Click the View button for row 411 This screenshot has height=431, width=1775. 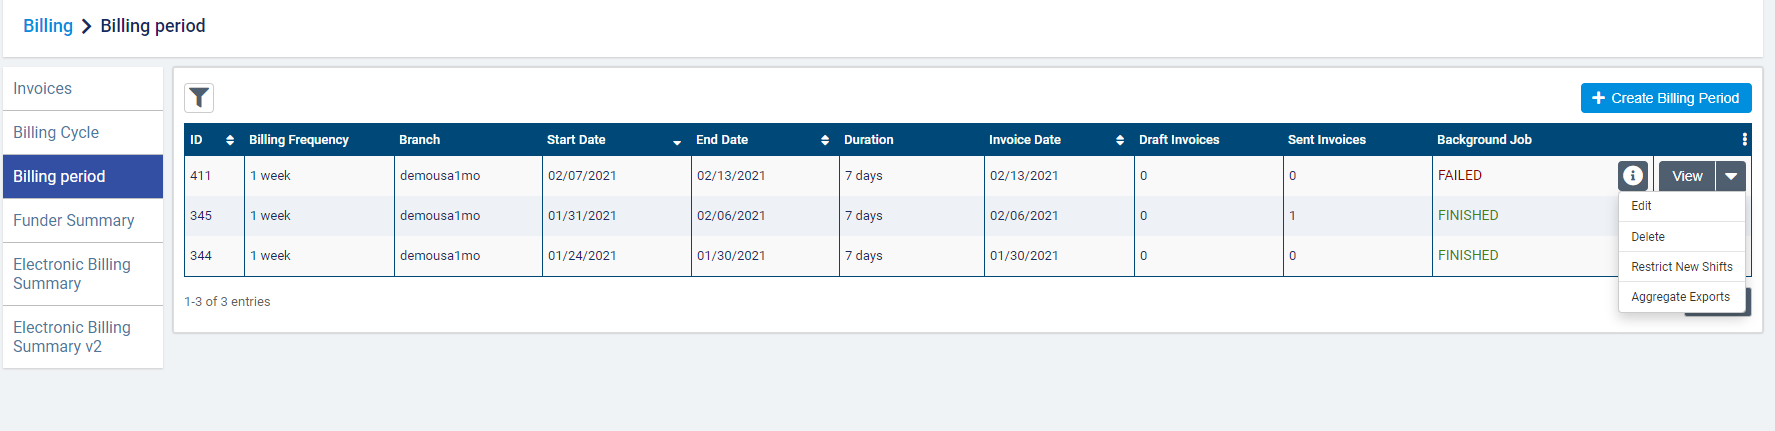pos(1687,176)
